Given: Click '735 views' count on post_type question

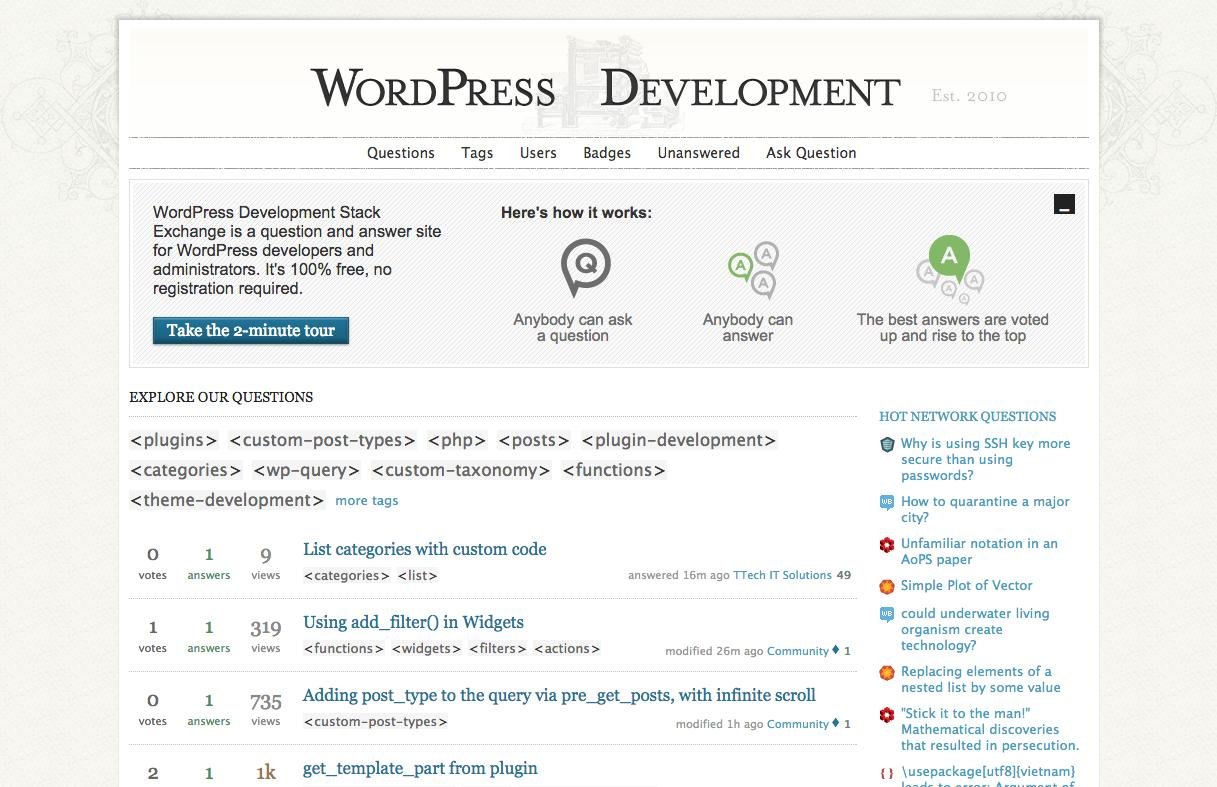Looking at the screenshot, I should (x=266, y=709).
